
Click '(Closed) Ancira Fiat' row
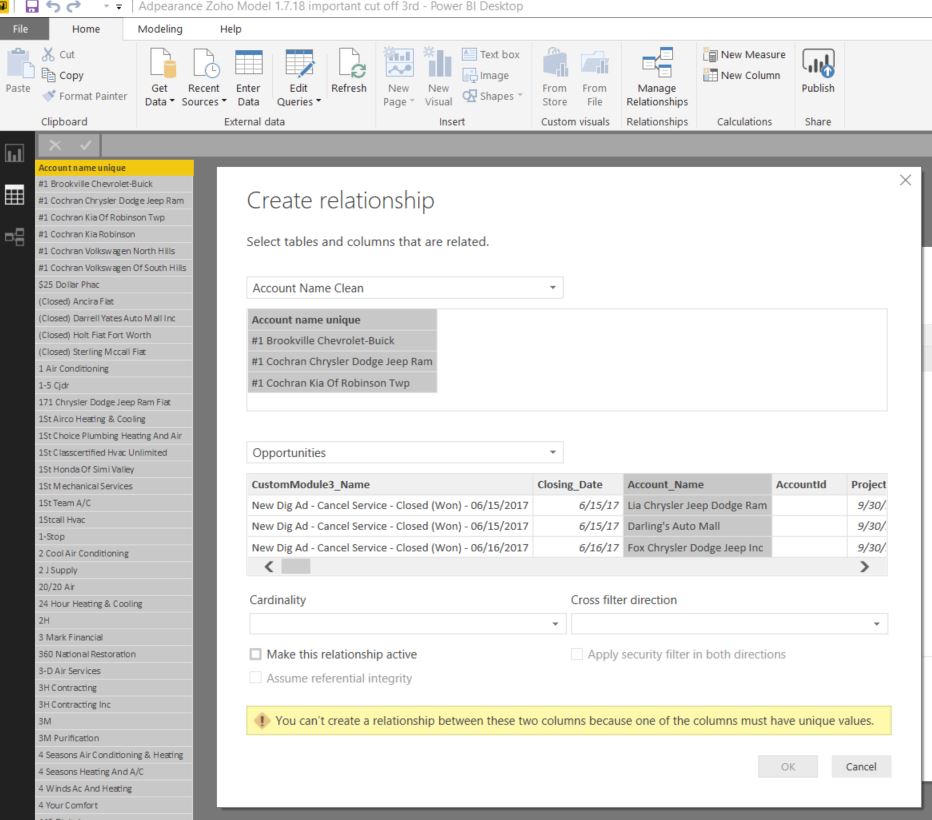point(114,301)
